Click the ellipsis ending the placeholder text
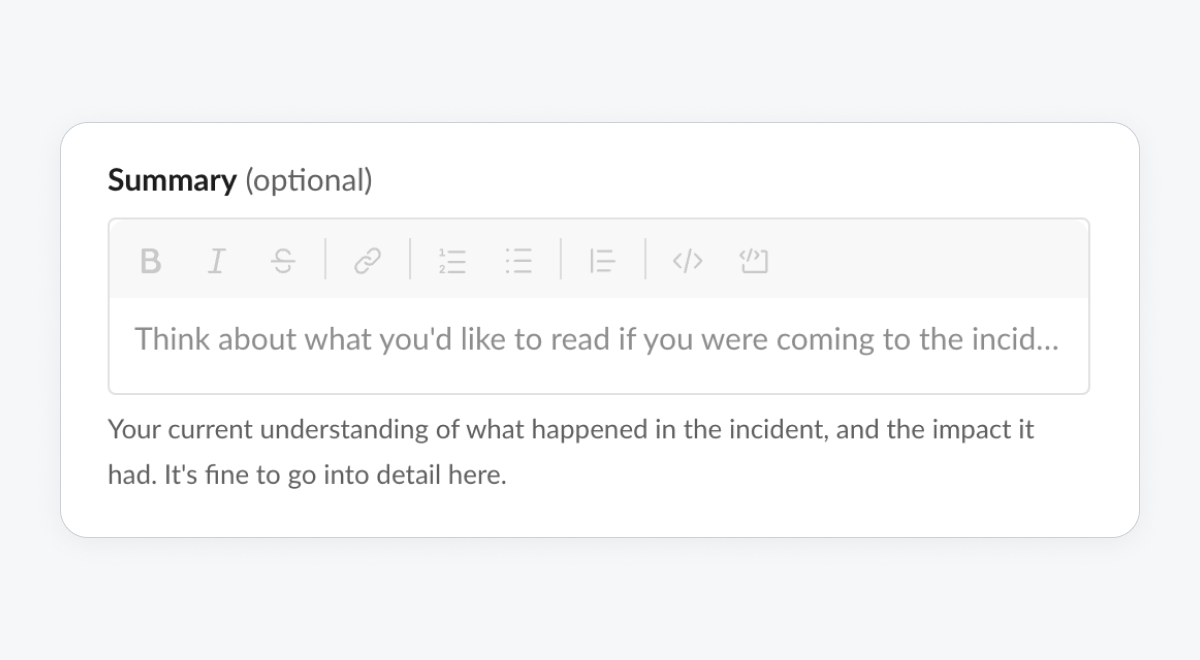Screen dimensions: 1200x660 tap(1048, 347)
